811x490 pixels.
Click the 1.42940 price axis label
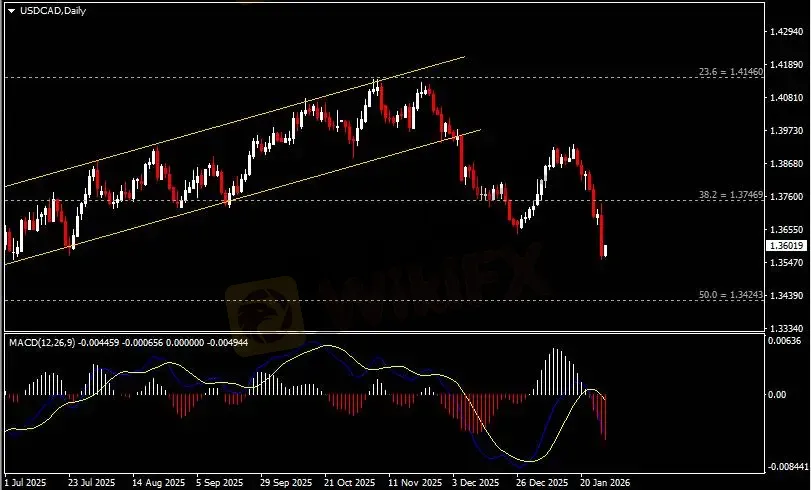tap(785, 32)
